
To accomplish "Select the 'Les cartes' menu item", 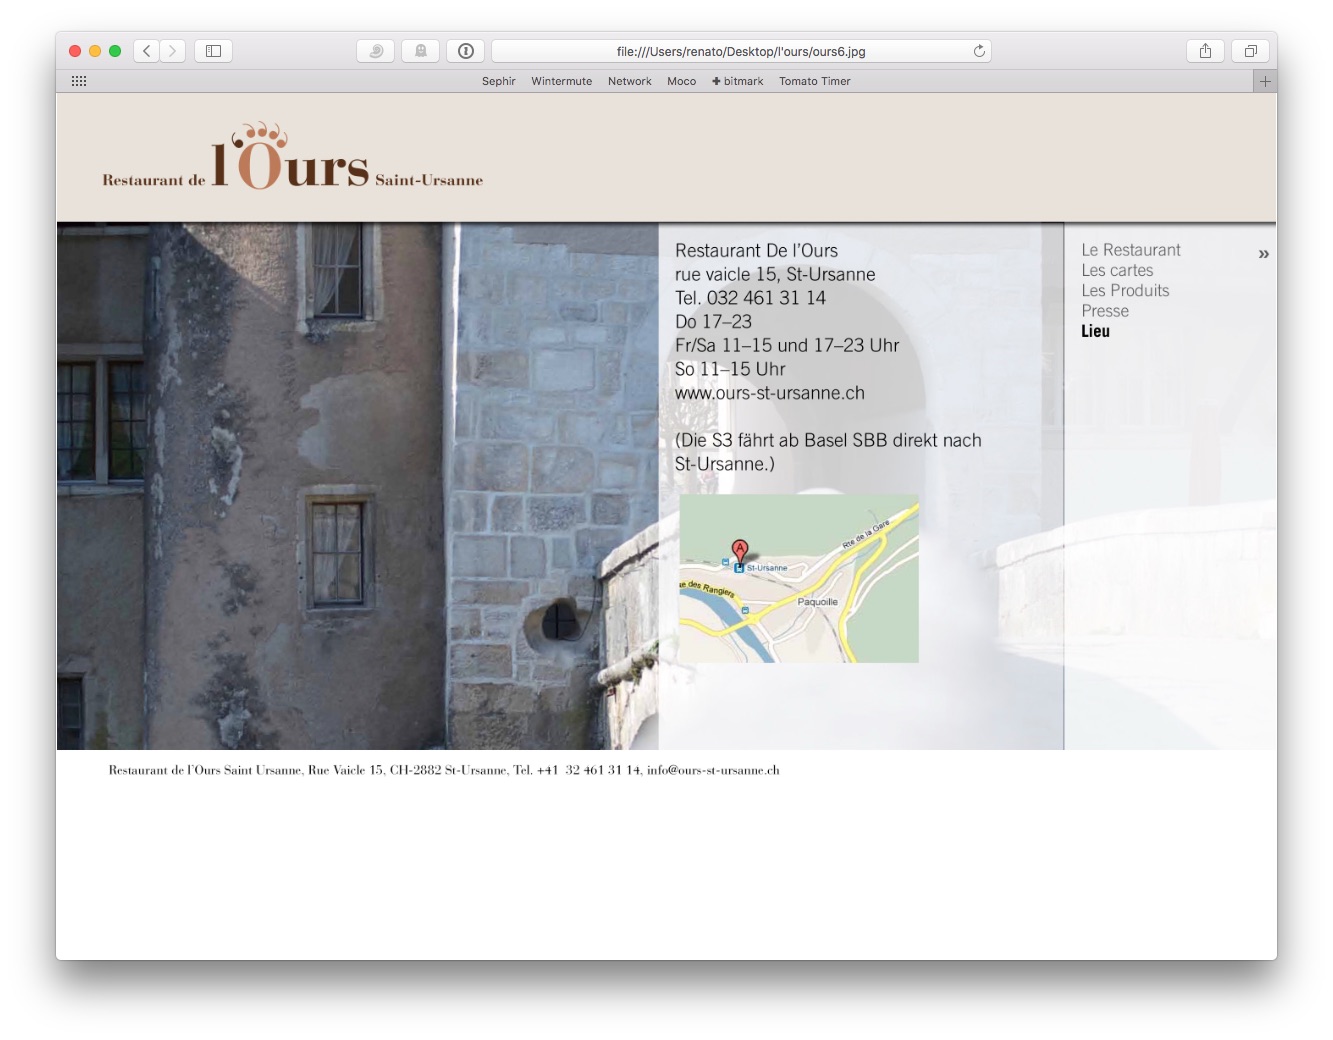I will [1117, 270].
